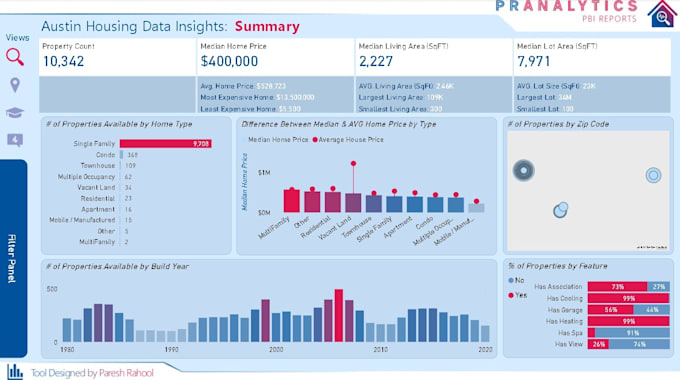This screenshot has height=380, width=680.
Task: Click the Most Expensive Home stat line
Action: click(x=257, y=98)
